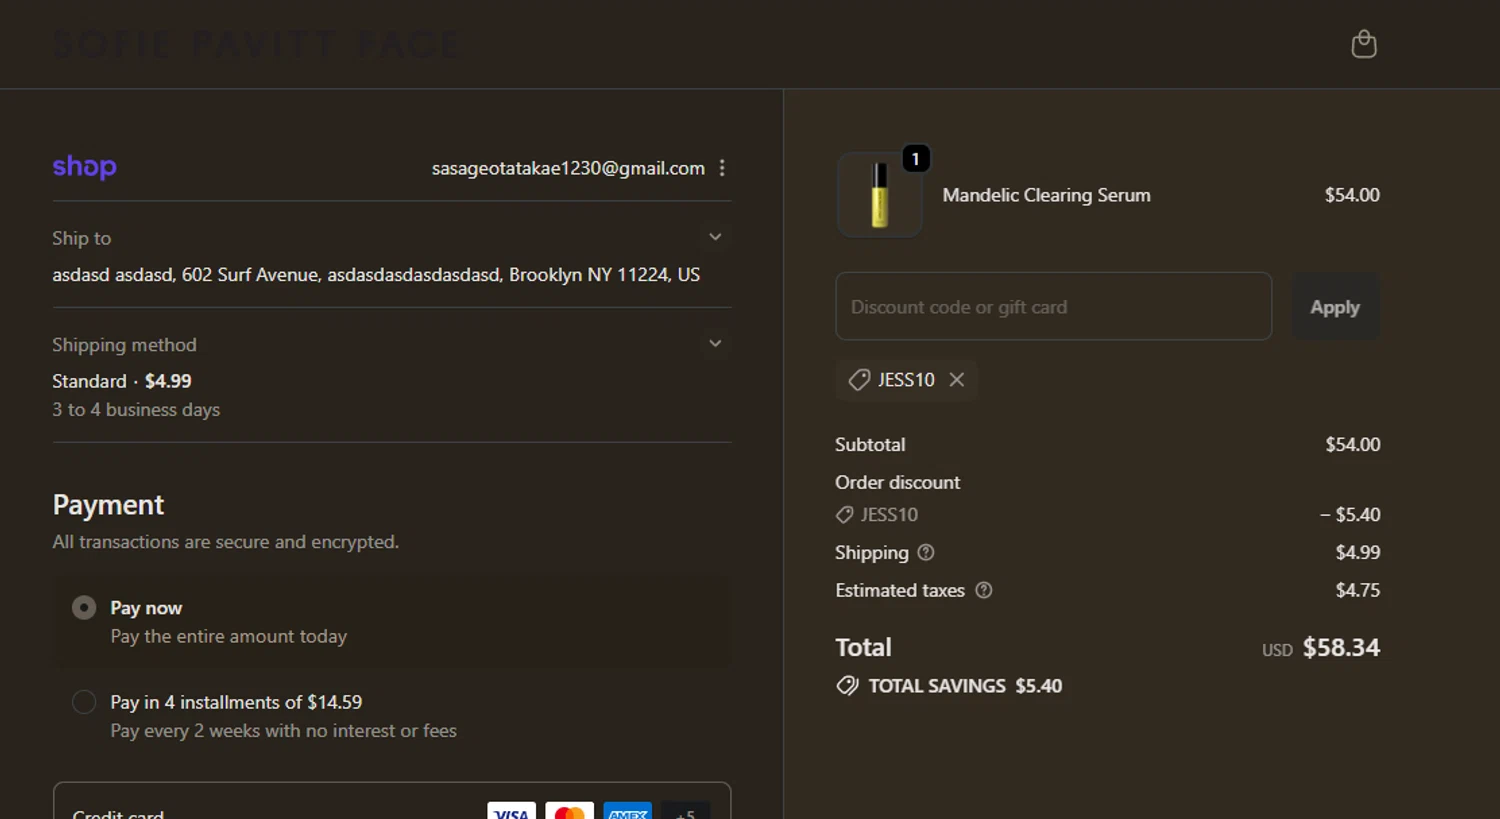1500x819 pixels.
Task: Click the Total Savings tag icon
Action: (x=847, y=686)
